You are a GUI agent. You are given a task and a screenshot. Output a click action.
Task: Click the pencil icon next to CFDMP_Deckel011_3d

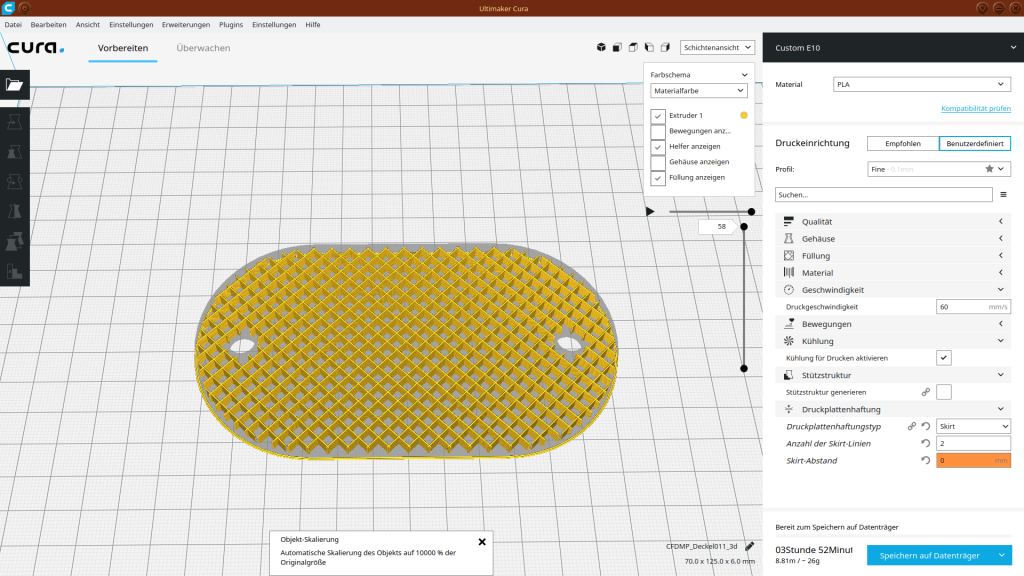click(x=750, y=546)
